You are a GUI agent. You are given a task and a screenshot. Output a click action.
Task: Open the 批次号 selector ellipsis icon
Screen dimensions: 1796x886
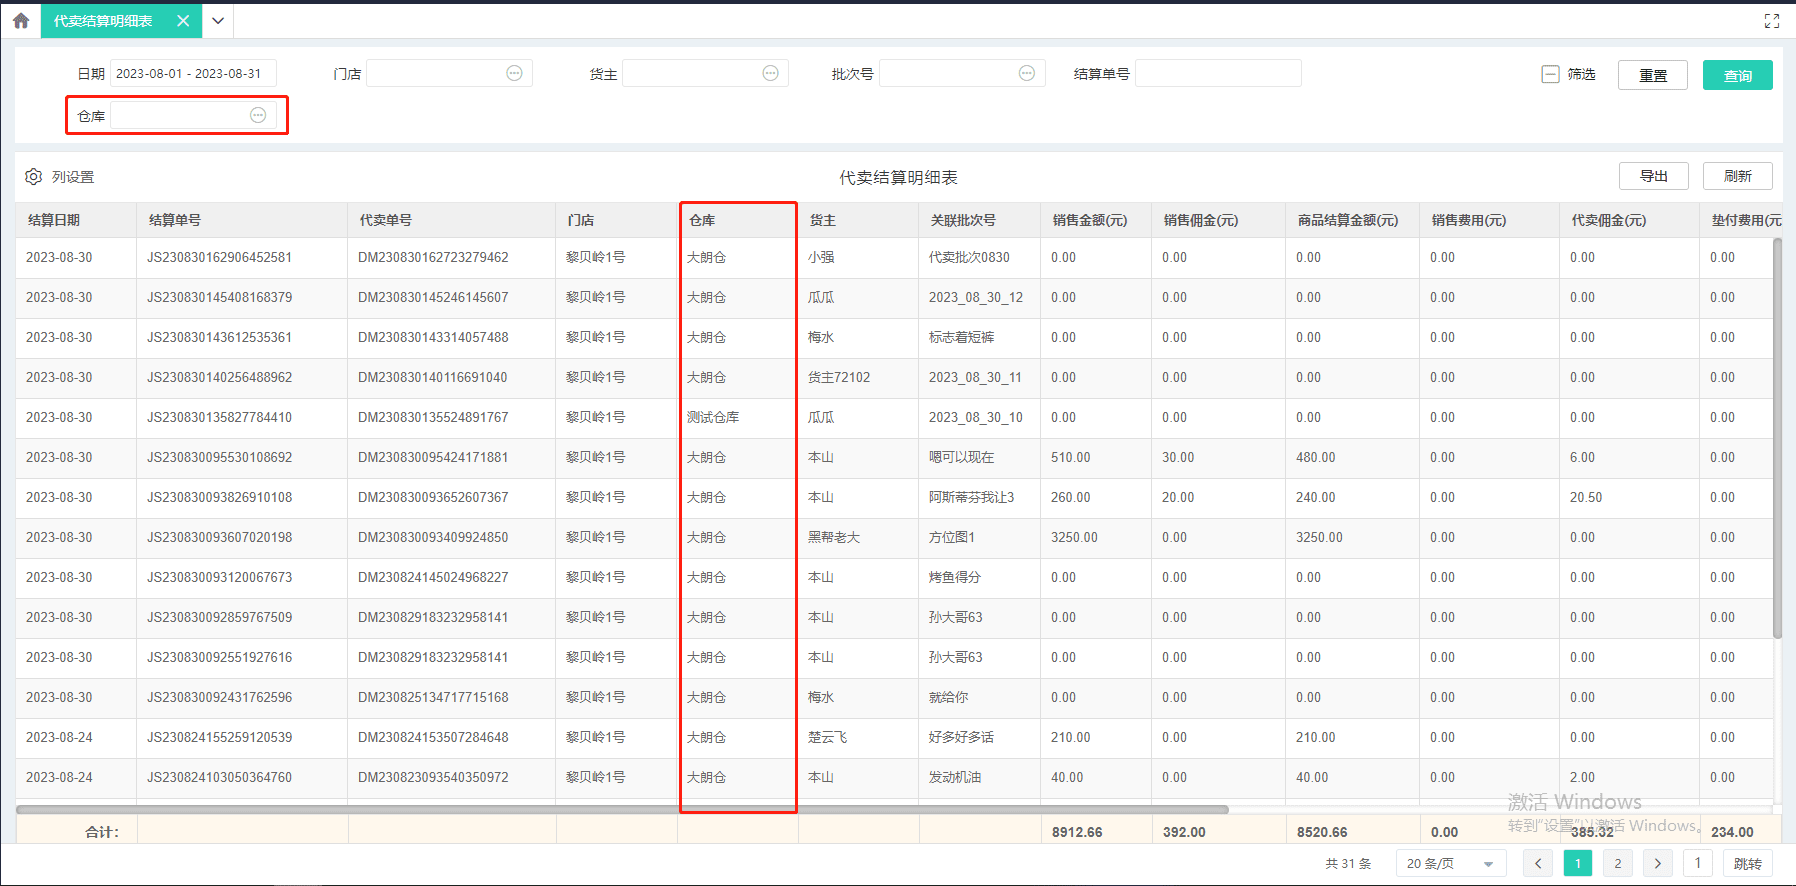1026,73
